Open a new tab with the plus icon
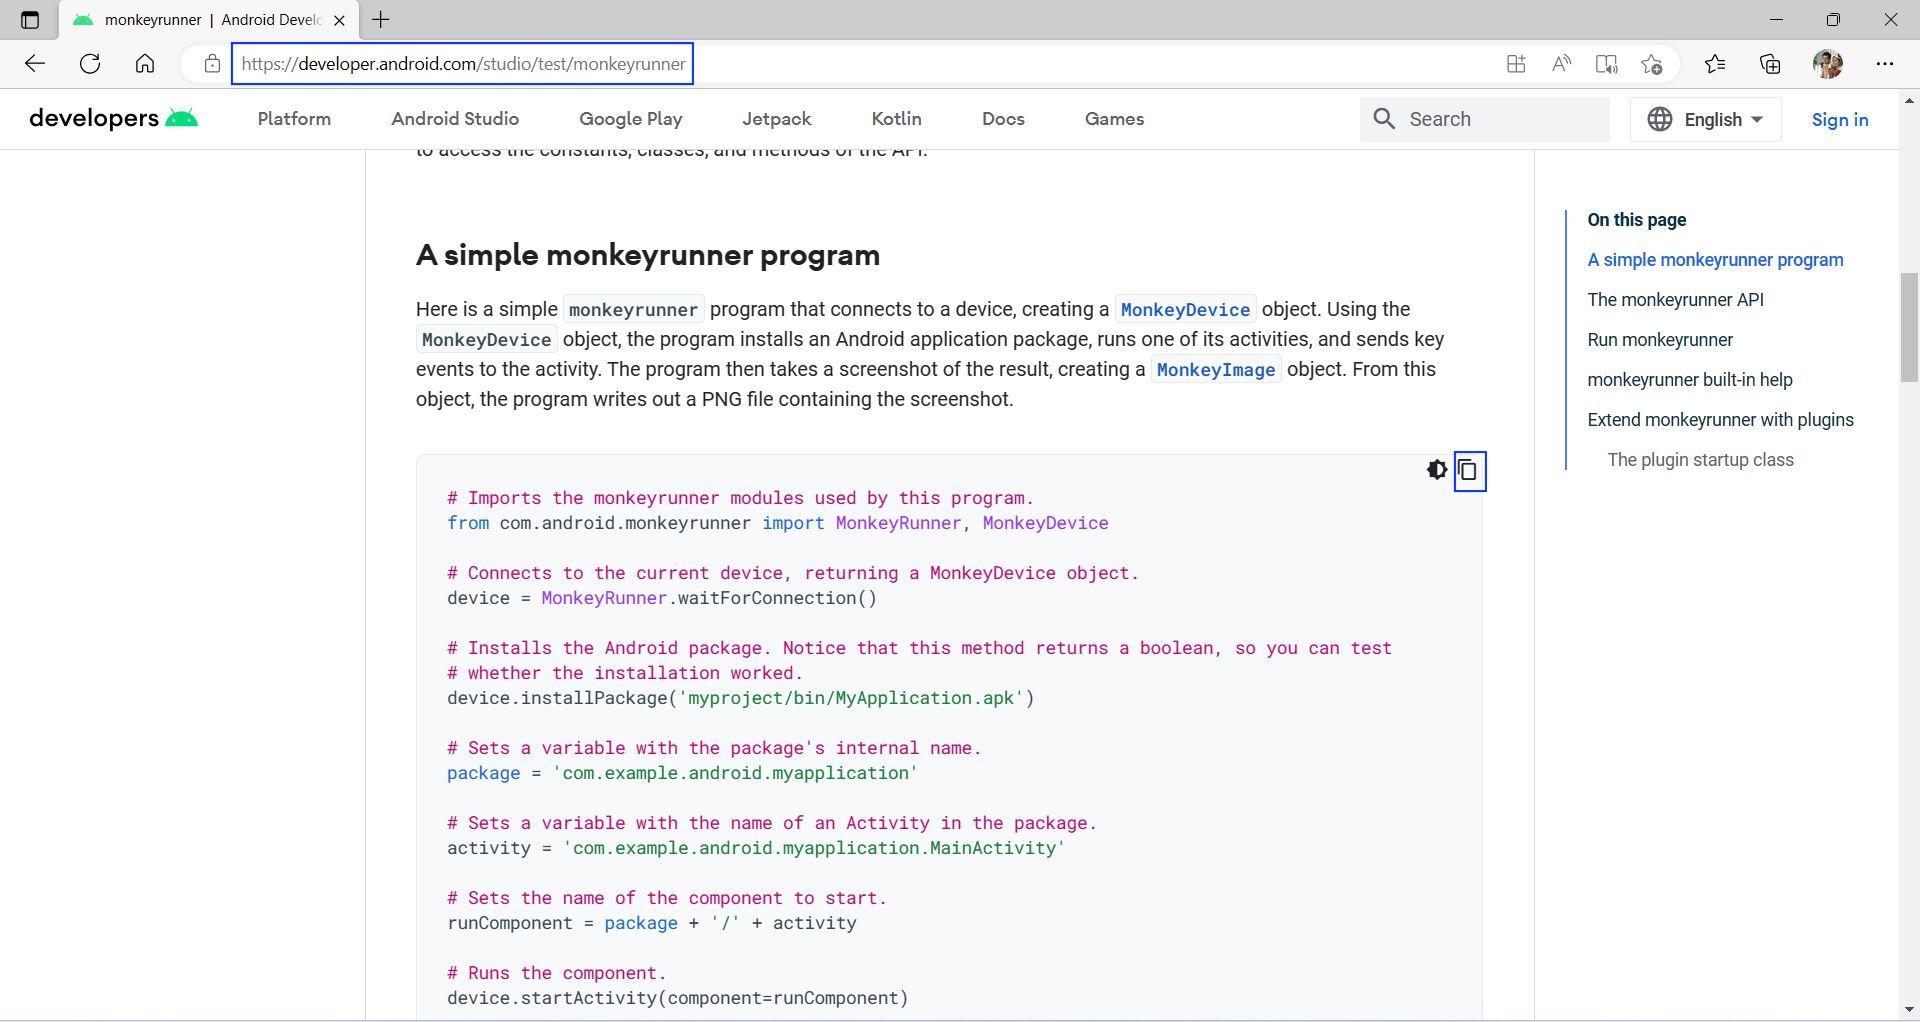 click(x=381, y=19)
